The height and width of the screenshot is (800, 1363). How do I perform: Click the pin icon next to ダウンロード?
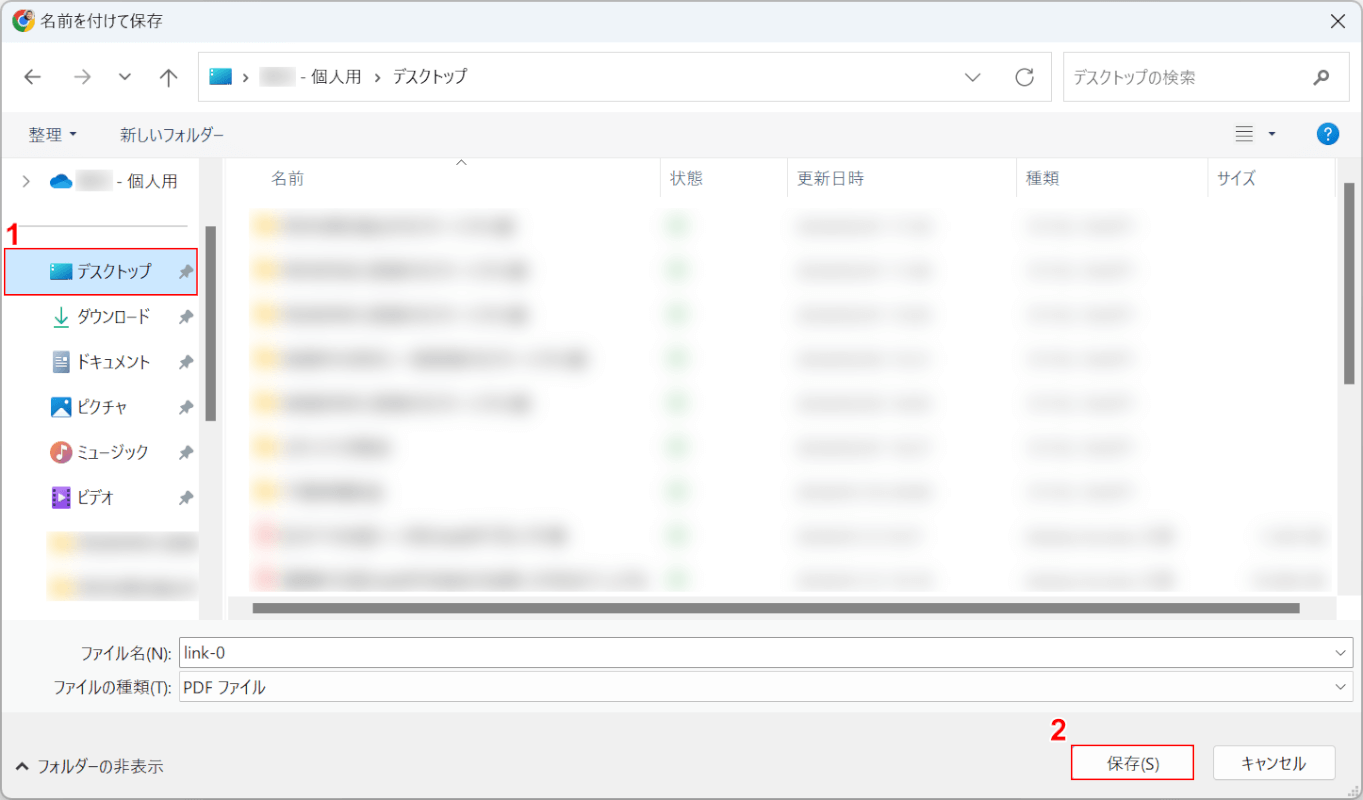(185, 317)
